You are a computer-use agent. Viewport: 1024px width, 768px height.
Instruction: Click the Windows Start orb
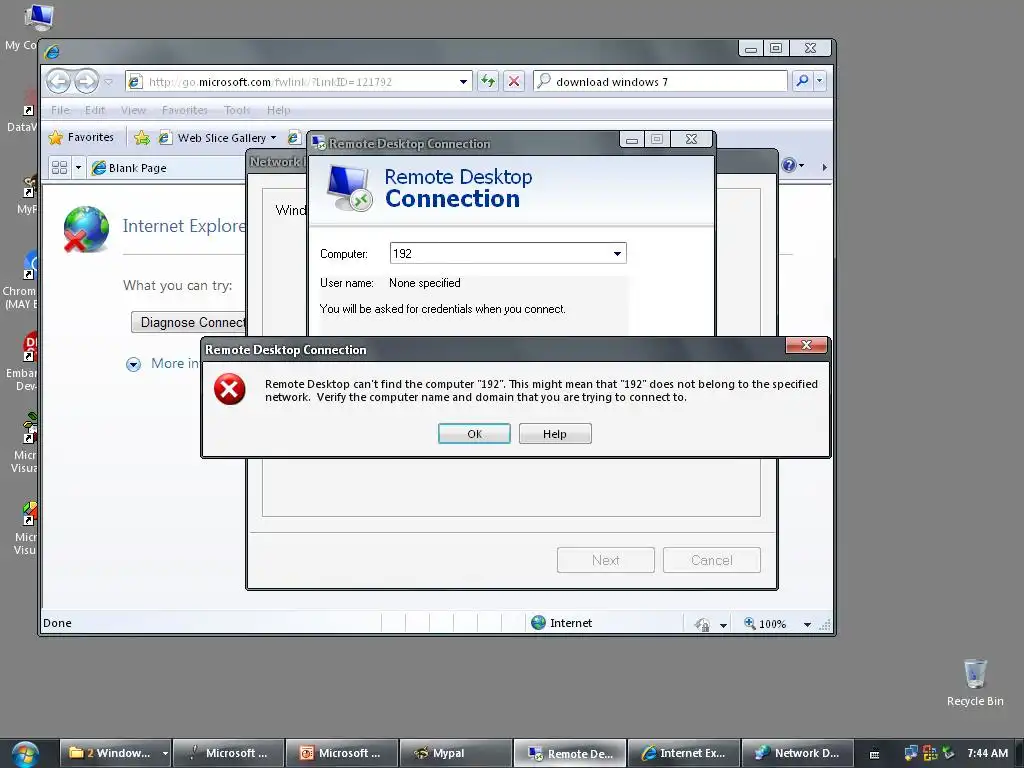25,753
